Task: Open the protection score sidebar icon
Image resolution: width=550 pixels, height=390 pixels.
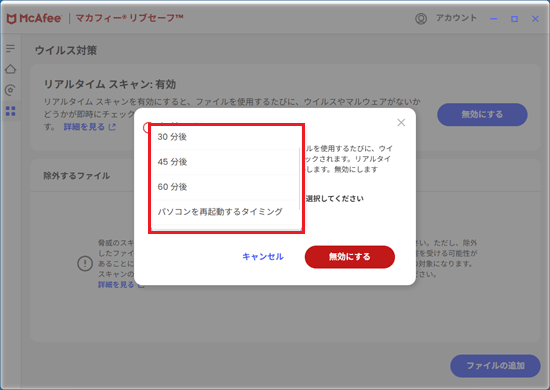Action: [11, 90]
